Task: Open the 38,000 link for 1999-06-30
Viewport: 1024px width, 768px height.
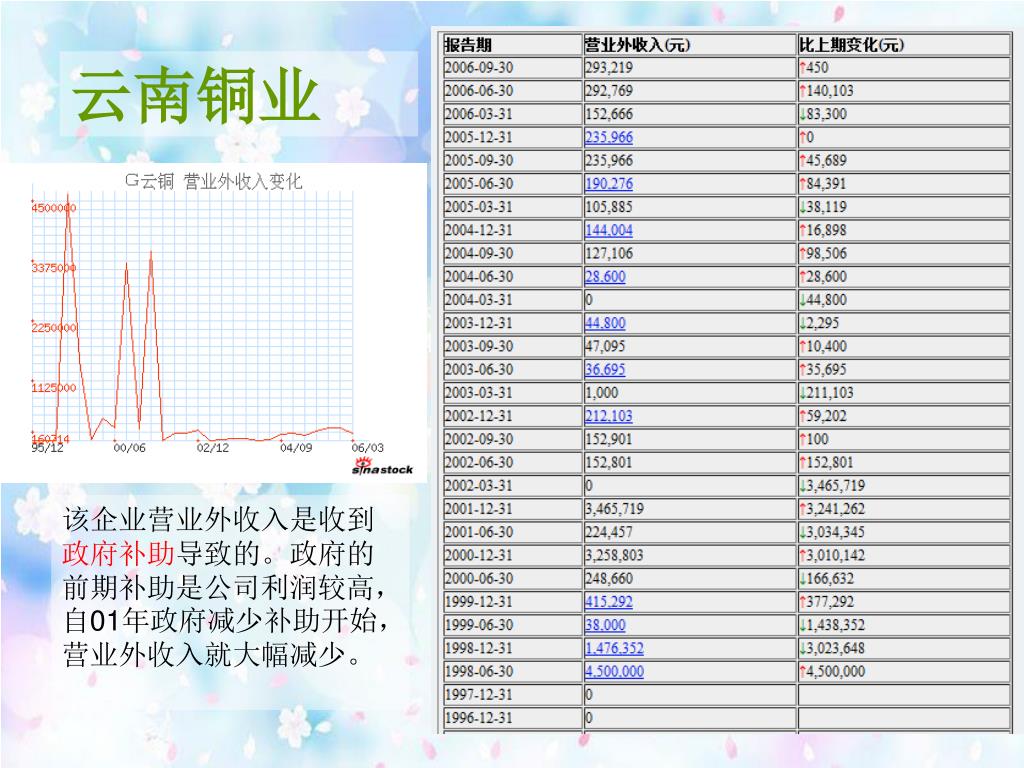Action: (x=605, y=625)
